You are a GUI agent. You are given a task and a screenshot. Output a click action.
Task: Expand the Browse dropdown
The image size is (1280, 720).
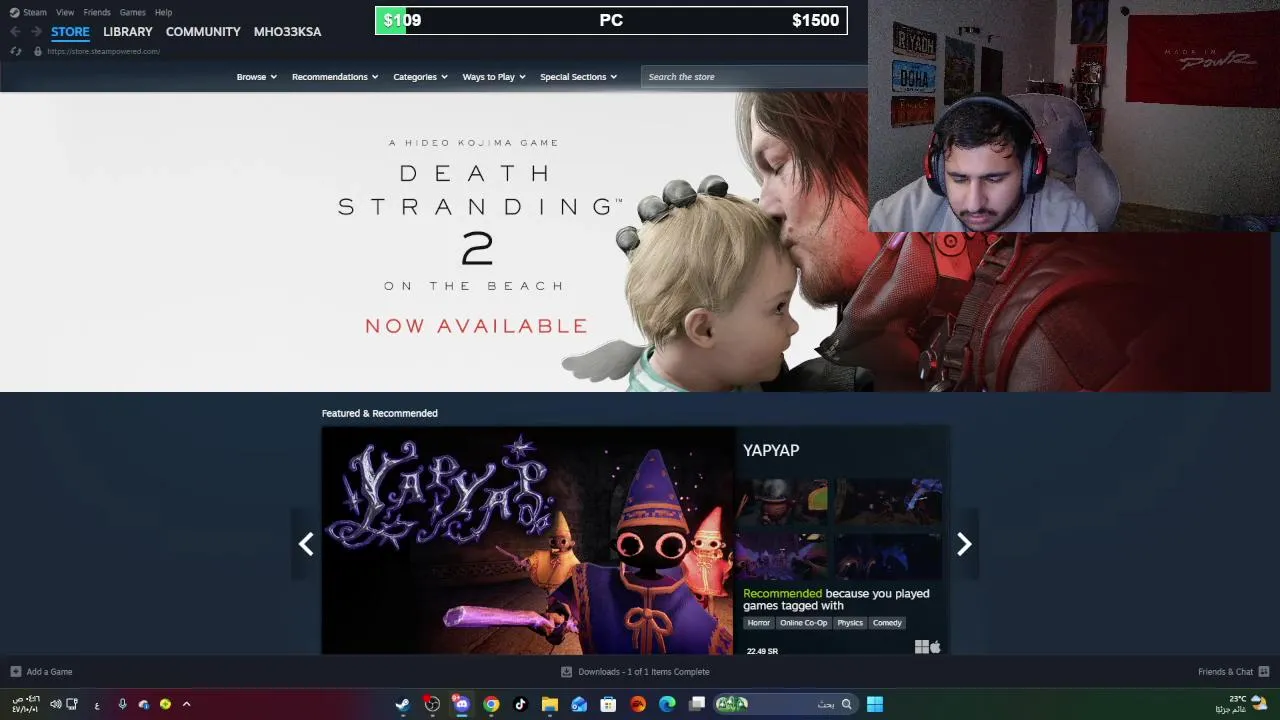(x=256, y=77)
